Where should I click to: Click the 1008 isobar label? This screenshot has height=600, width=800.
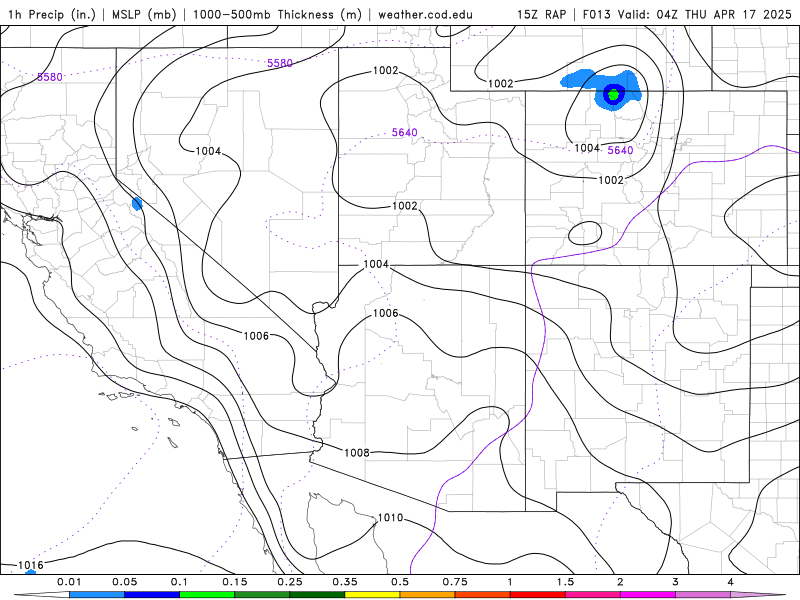tap(357, 453)
